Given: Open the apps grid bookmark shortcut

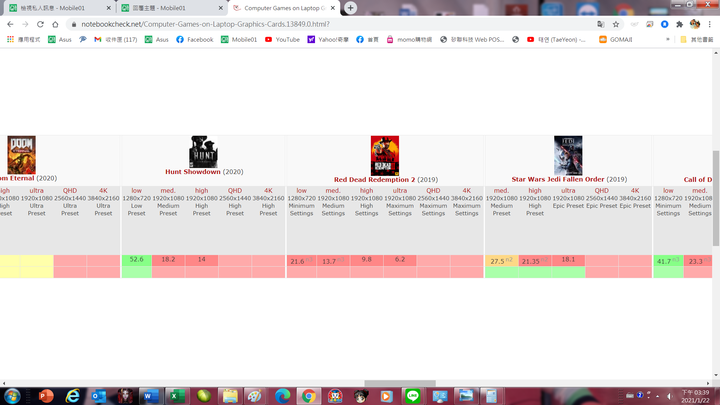Looking at the screenshot, I should pyautogui.click(x=23, y=39).
